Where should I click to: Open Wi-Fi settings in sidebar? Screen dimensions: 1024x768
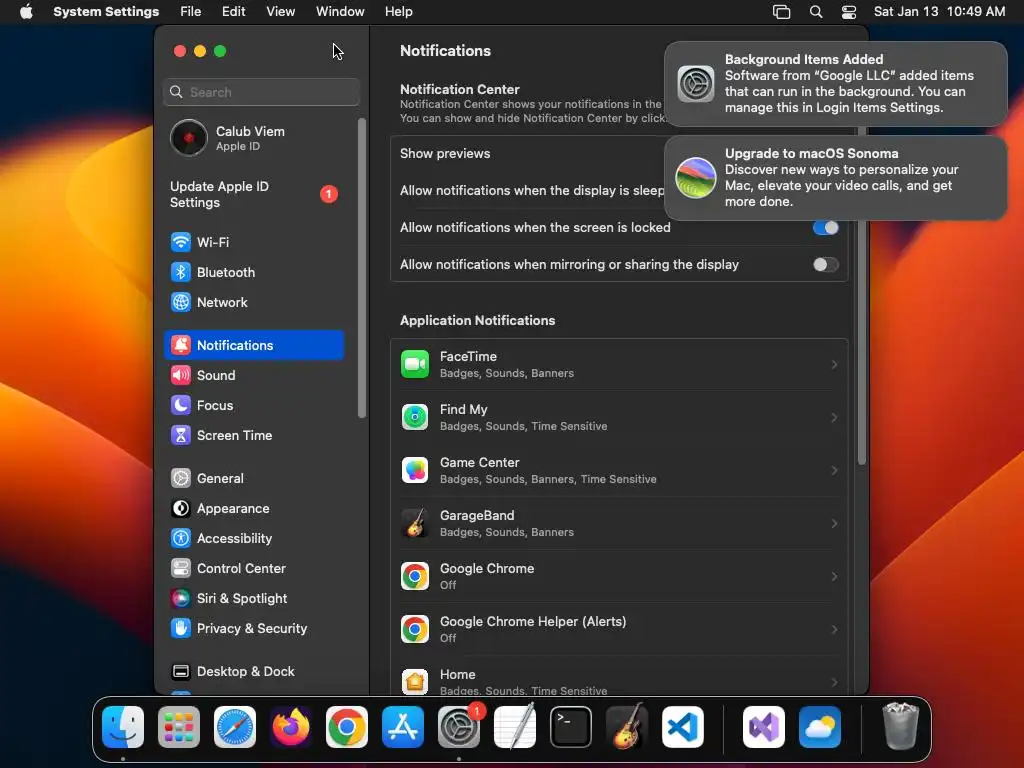253,242
